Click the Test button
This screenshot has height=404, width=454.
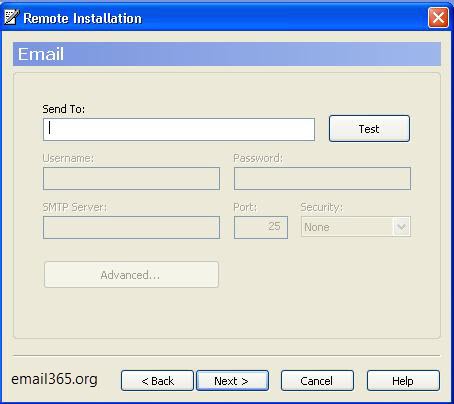coord(369,129)
